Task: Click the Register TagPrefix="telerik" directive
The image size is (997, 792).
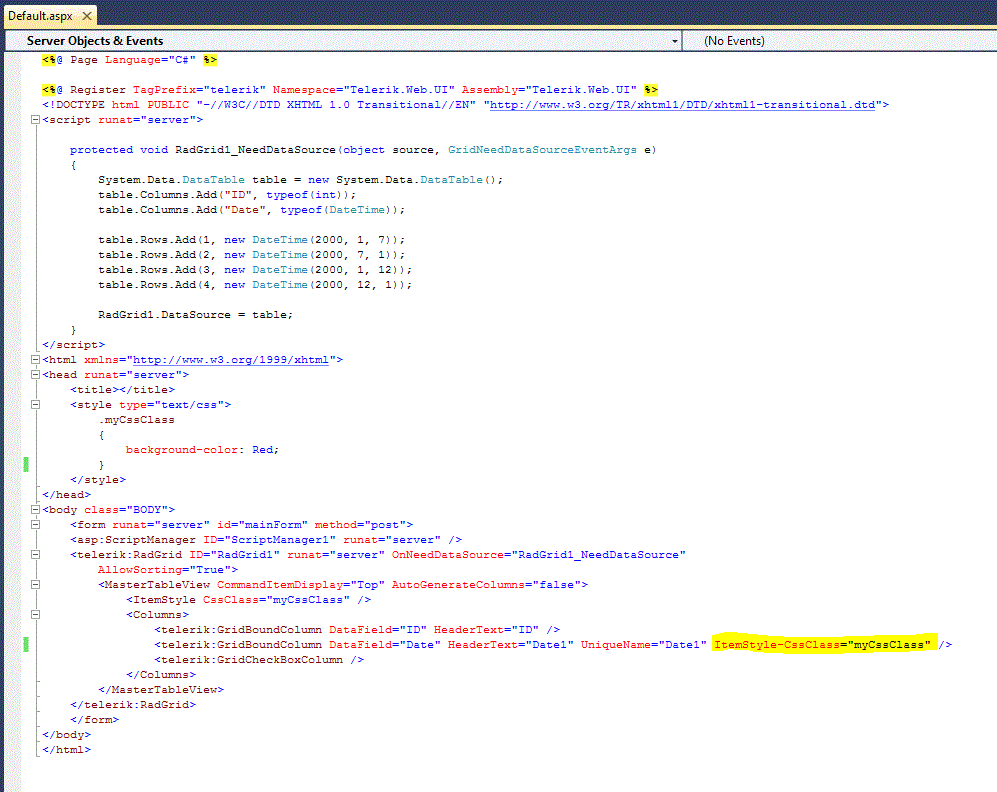Action: [350, 90]
